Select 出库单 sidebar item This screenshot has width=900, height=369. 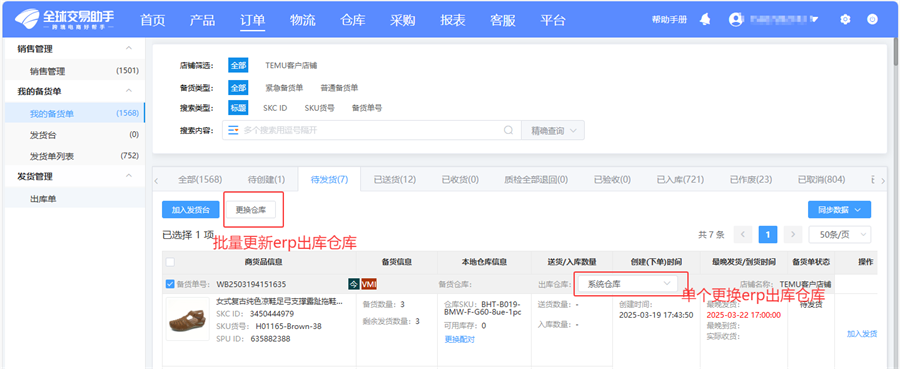point(75,199)
